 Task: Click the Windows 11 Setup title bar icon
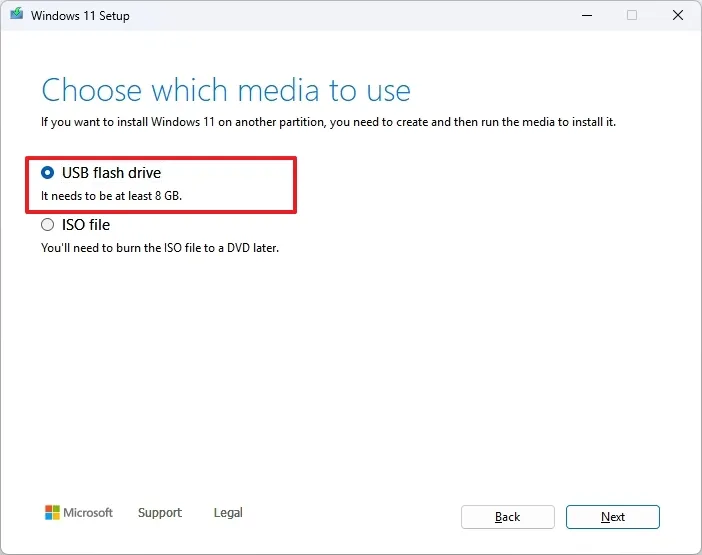point(17,15)
